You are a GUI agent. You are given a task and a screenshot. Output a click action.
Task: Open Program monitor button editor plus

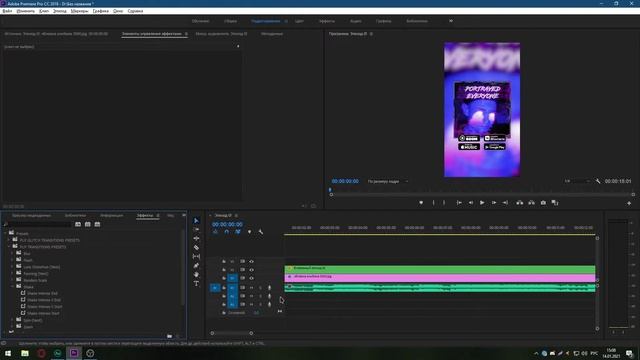629,203
